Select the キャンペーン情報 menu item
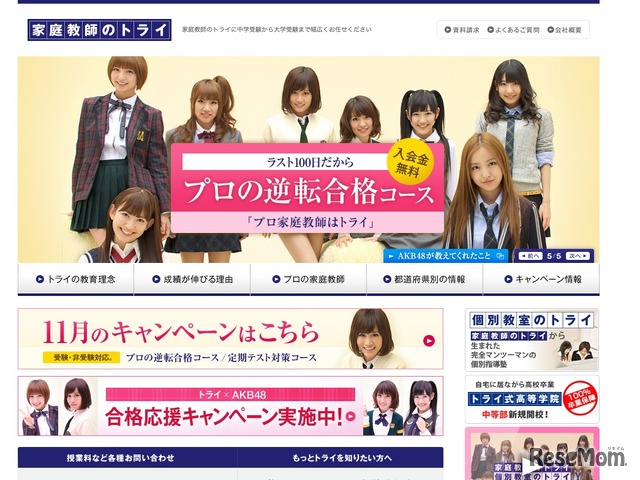 click(x=541, y=279)
